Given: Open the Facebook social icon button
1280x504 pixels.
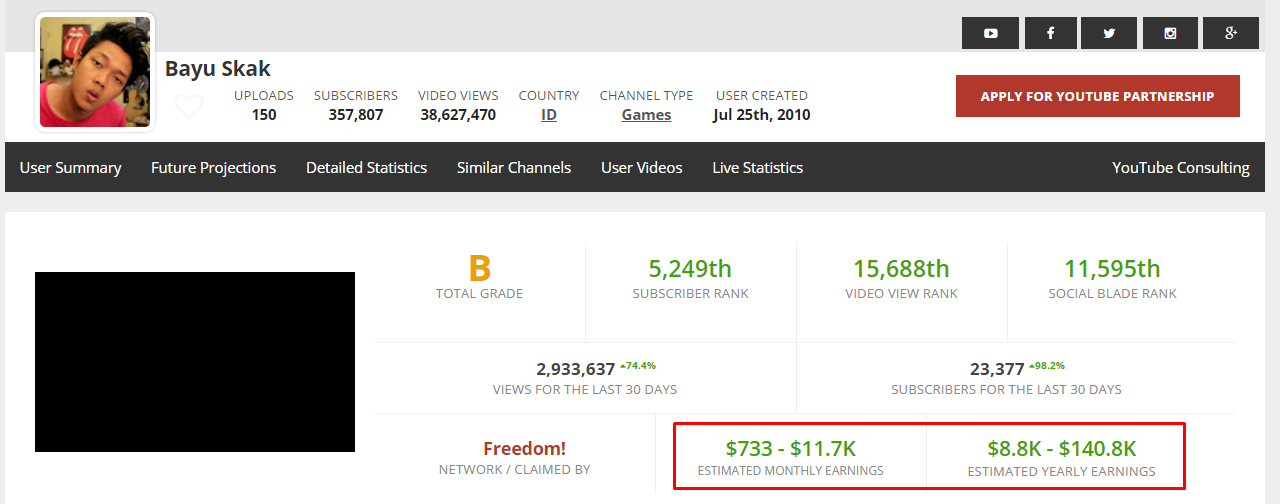Looking at the screenshot, I should pos(1050,33).
